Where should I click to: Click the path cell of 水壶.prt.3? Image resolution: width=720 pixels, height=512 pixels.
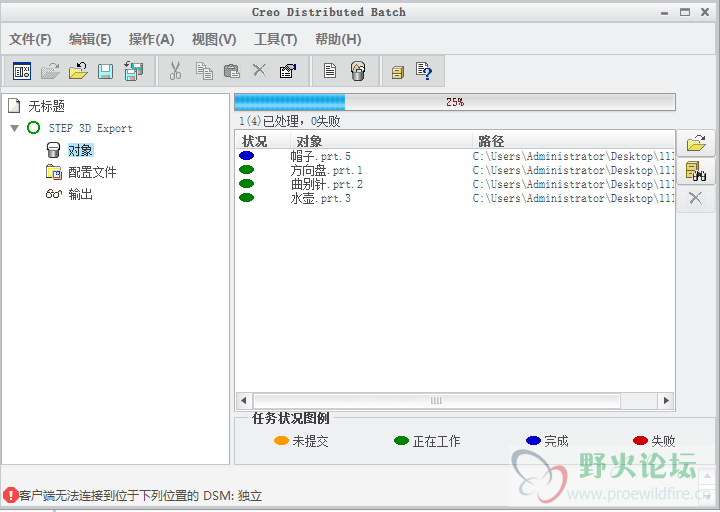[574, 198]
